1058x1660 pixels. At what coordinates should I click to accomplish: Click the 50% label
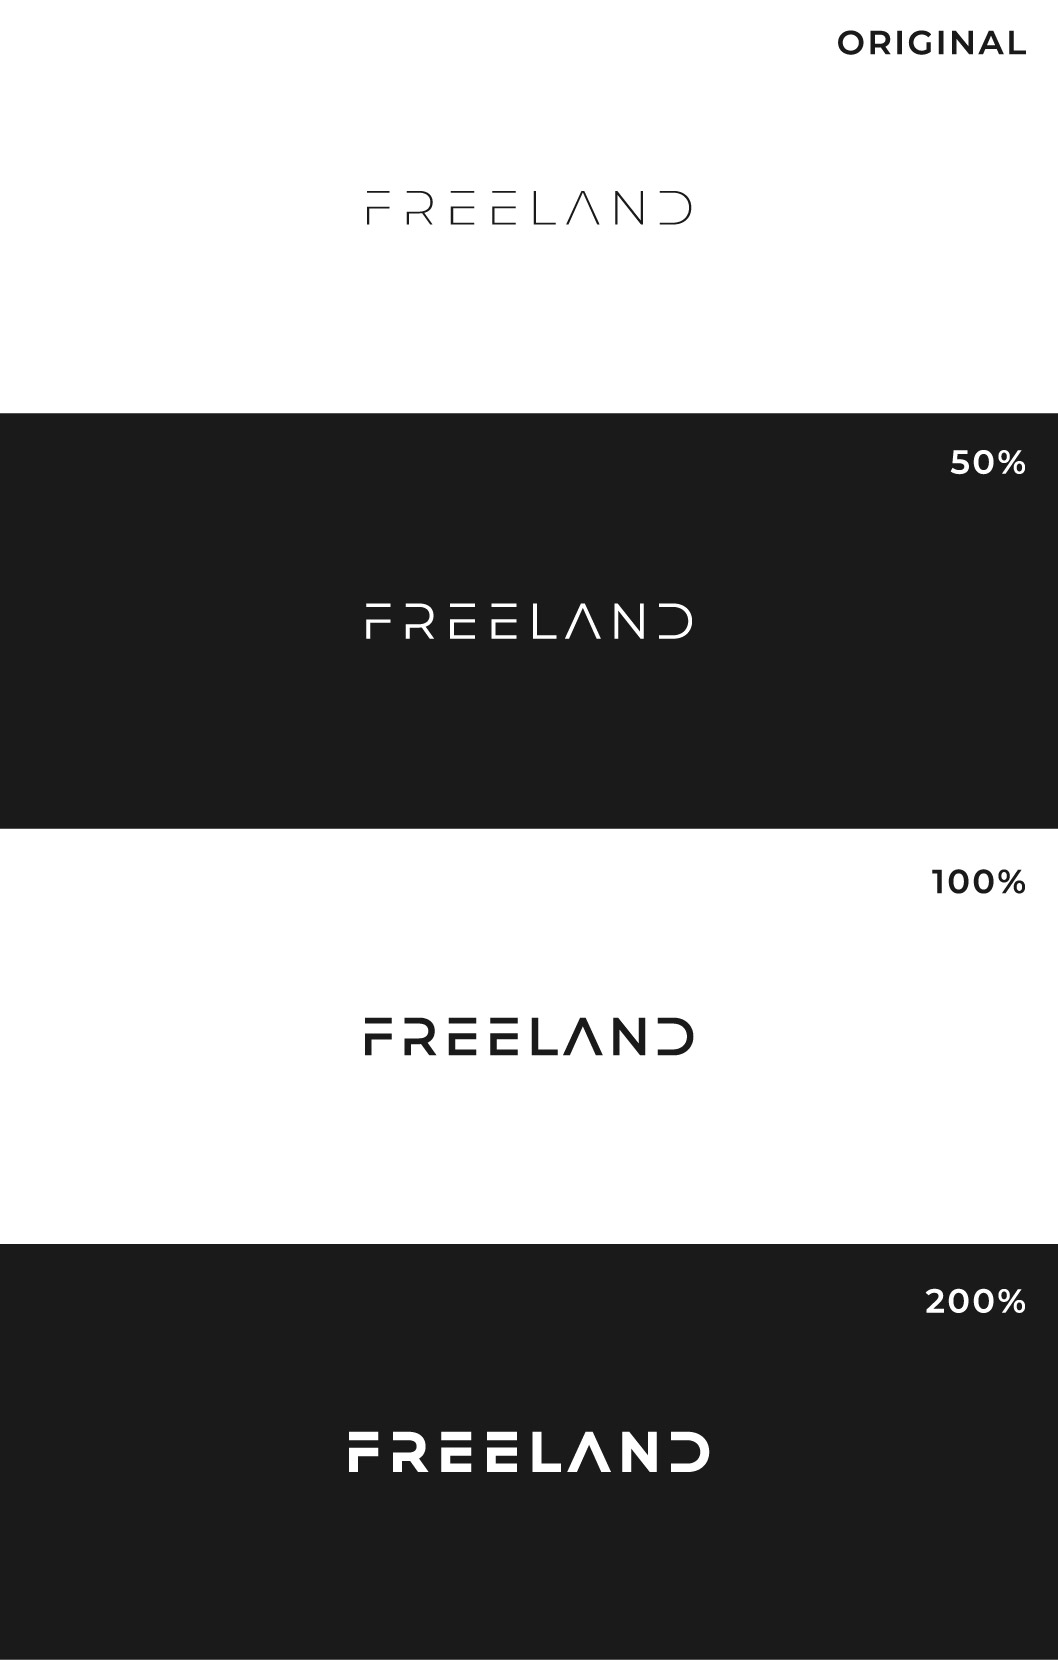coord(987,462)
